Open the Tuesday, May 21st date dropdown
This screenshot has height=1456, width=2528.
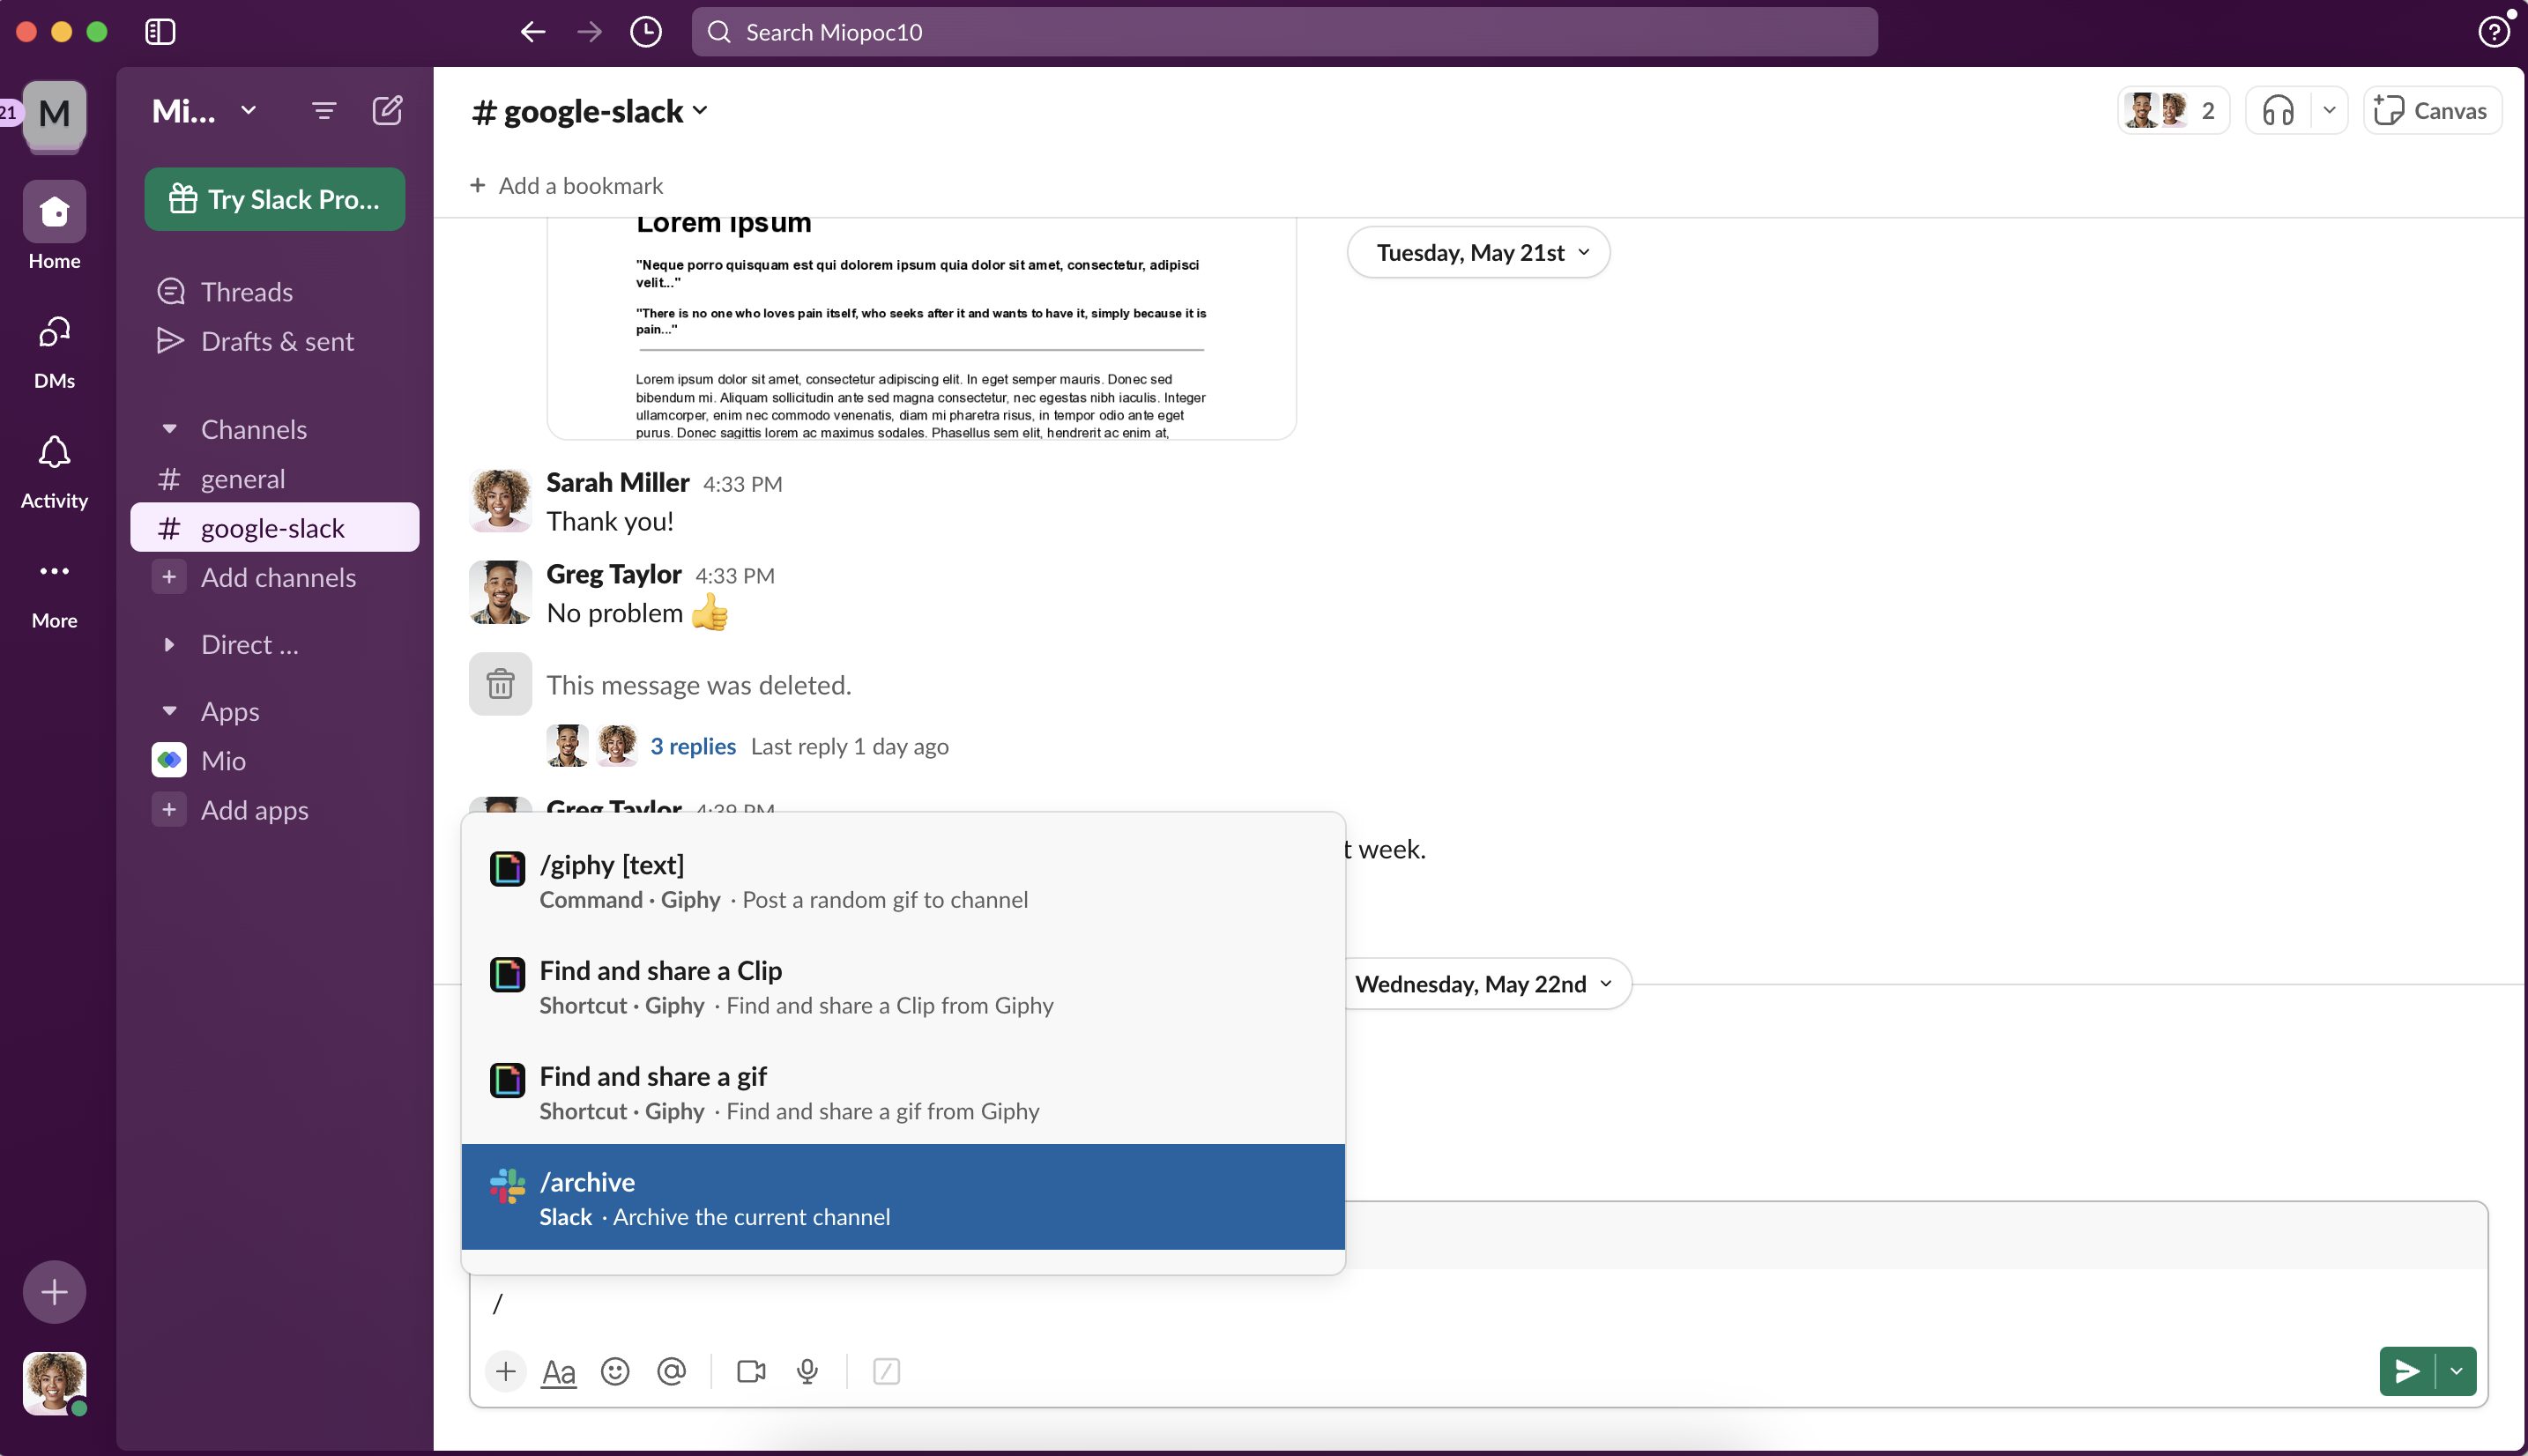(1478, 252)
